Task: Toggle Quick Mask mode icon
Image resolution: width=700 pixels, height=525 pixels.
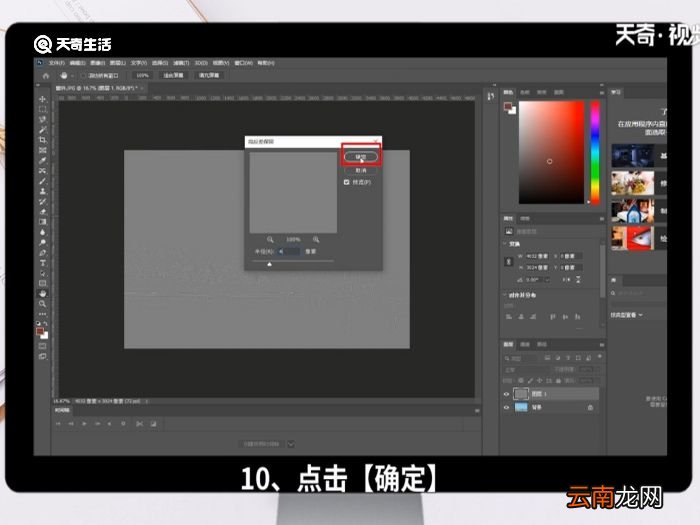Action: tap(42, 346)
